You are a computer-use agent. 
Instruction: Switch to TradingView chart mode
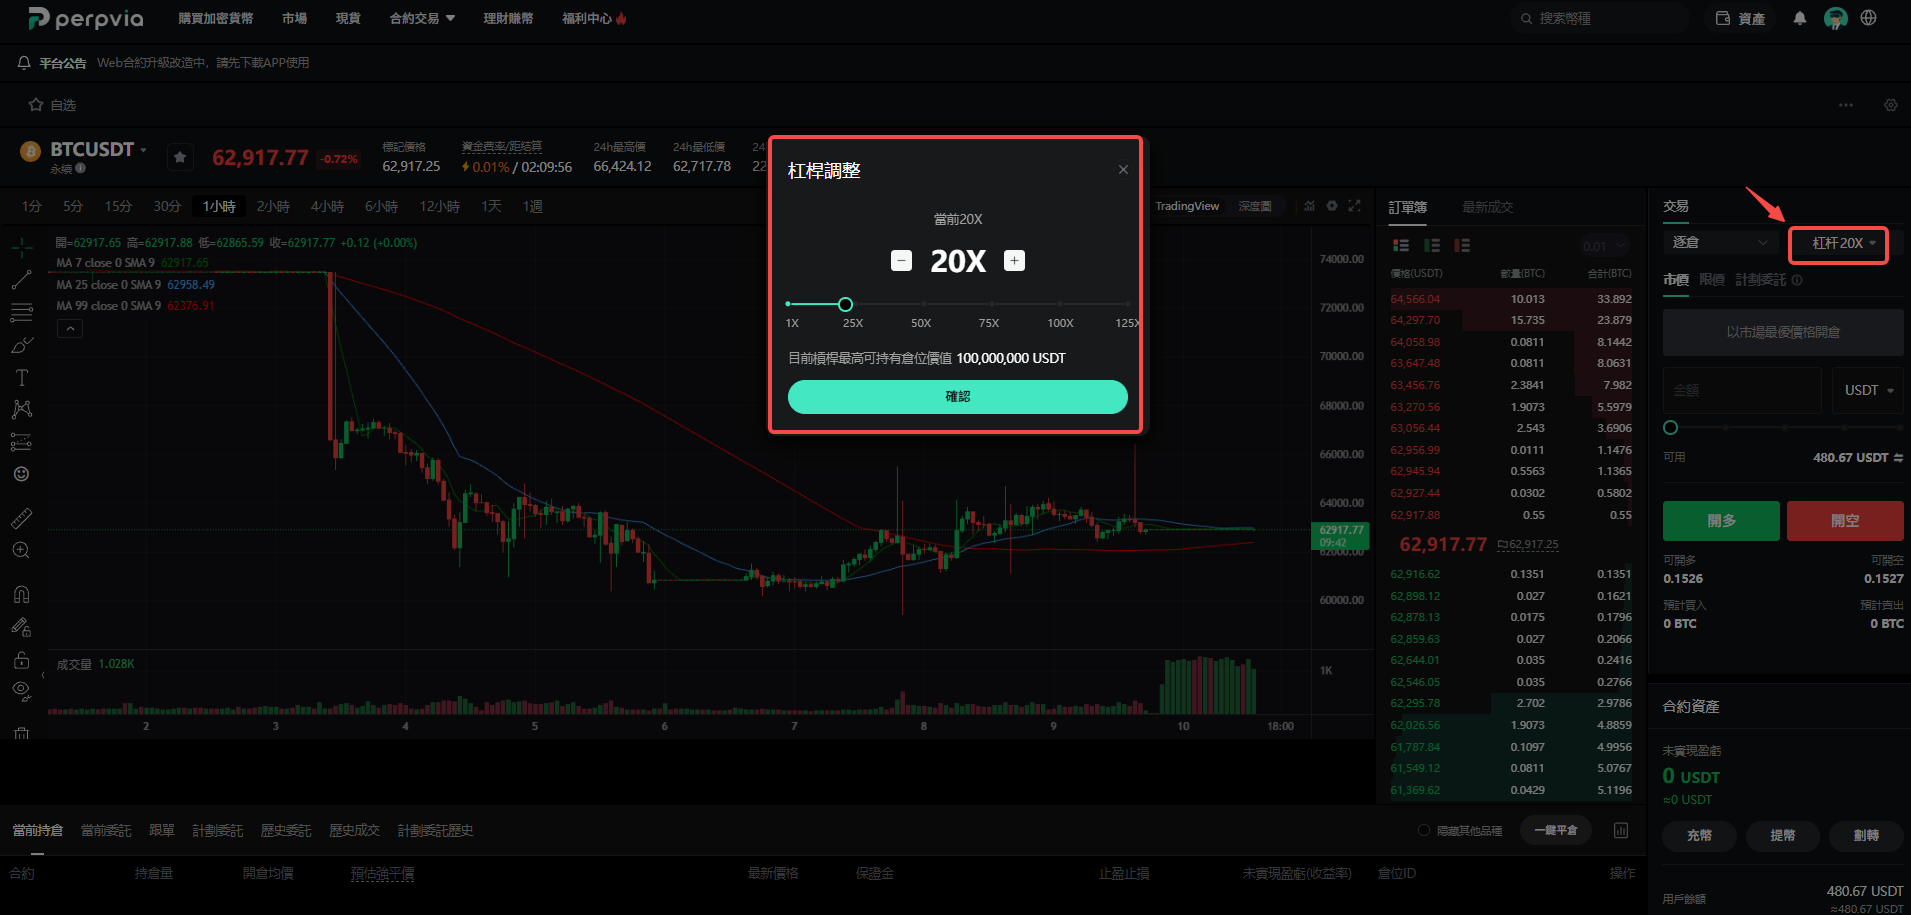pos(1187,206)
